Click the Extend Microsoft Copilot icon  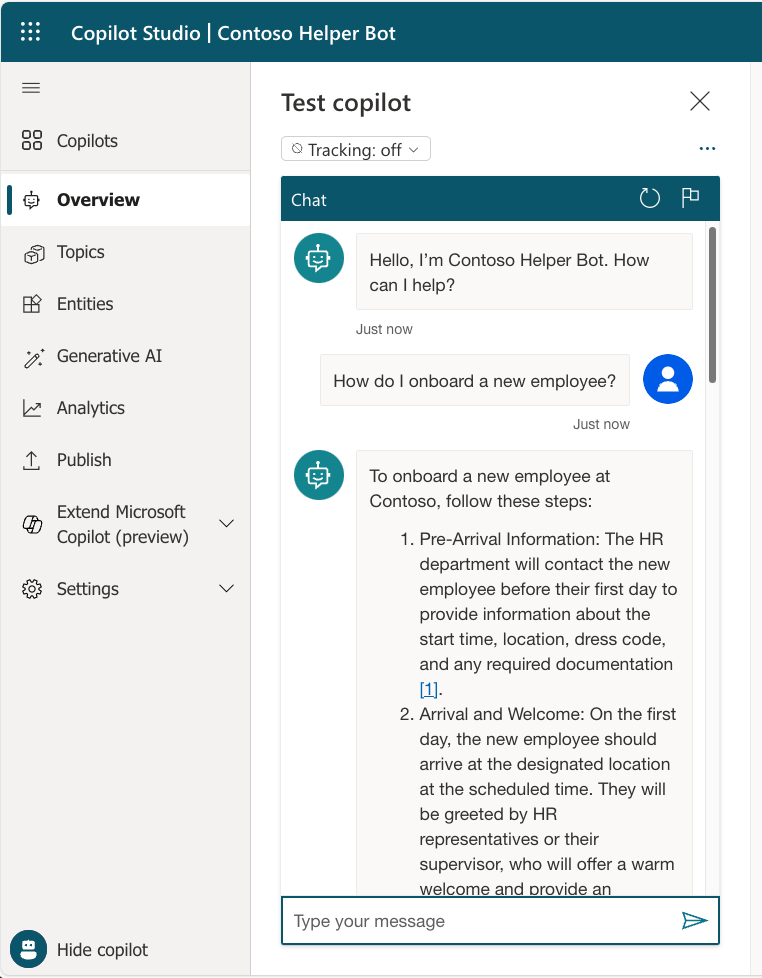tap(32, 524)
